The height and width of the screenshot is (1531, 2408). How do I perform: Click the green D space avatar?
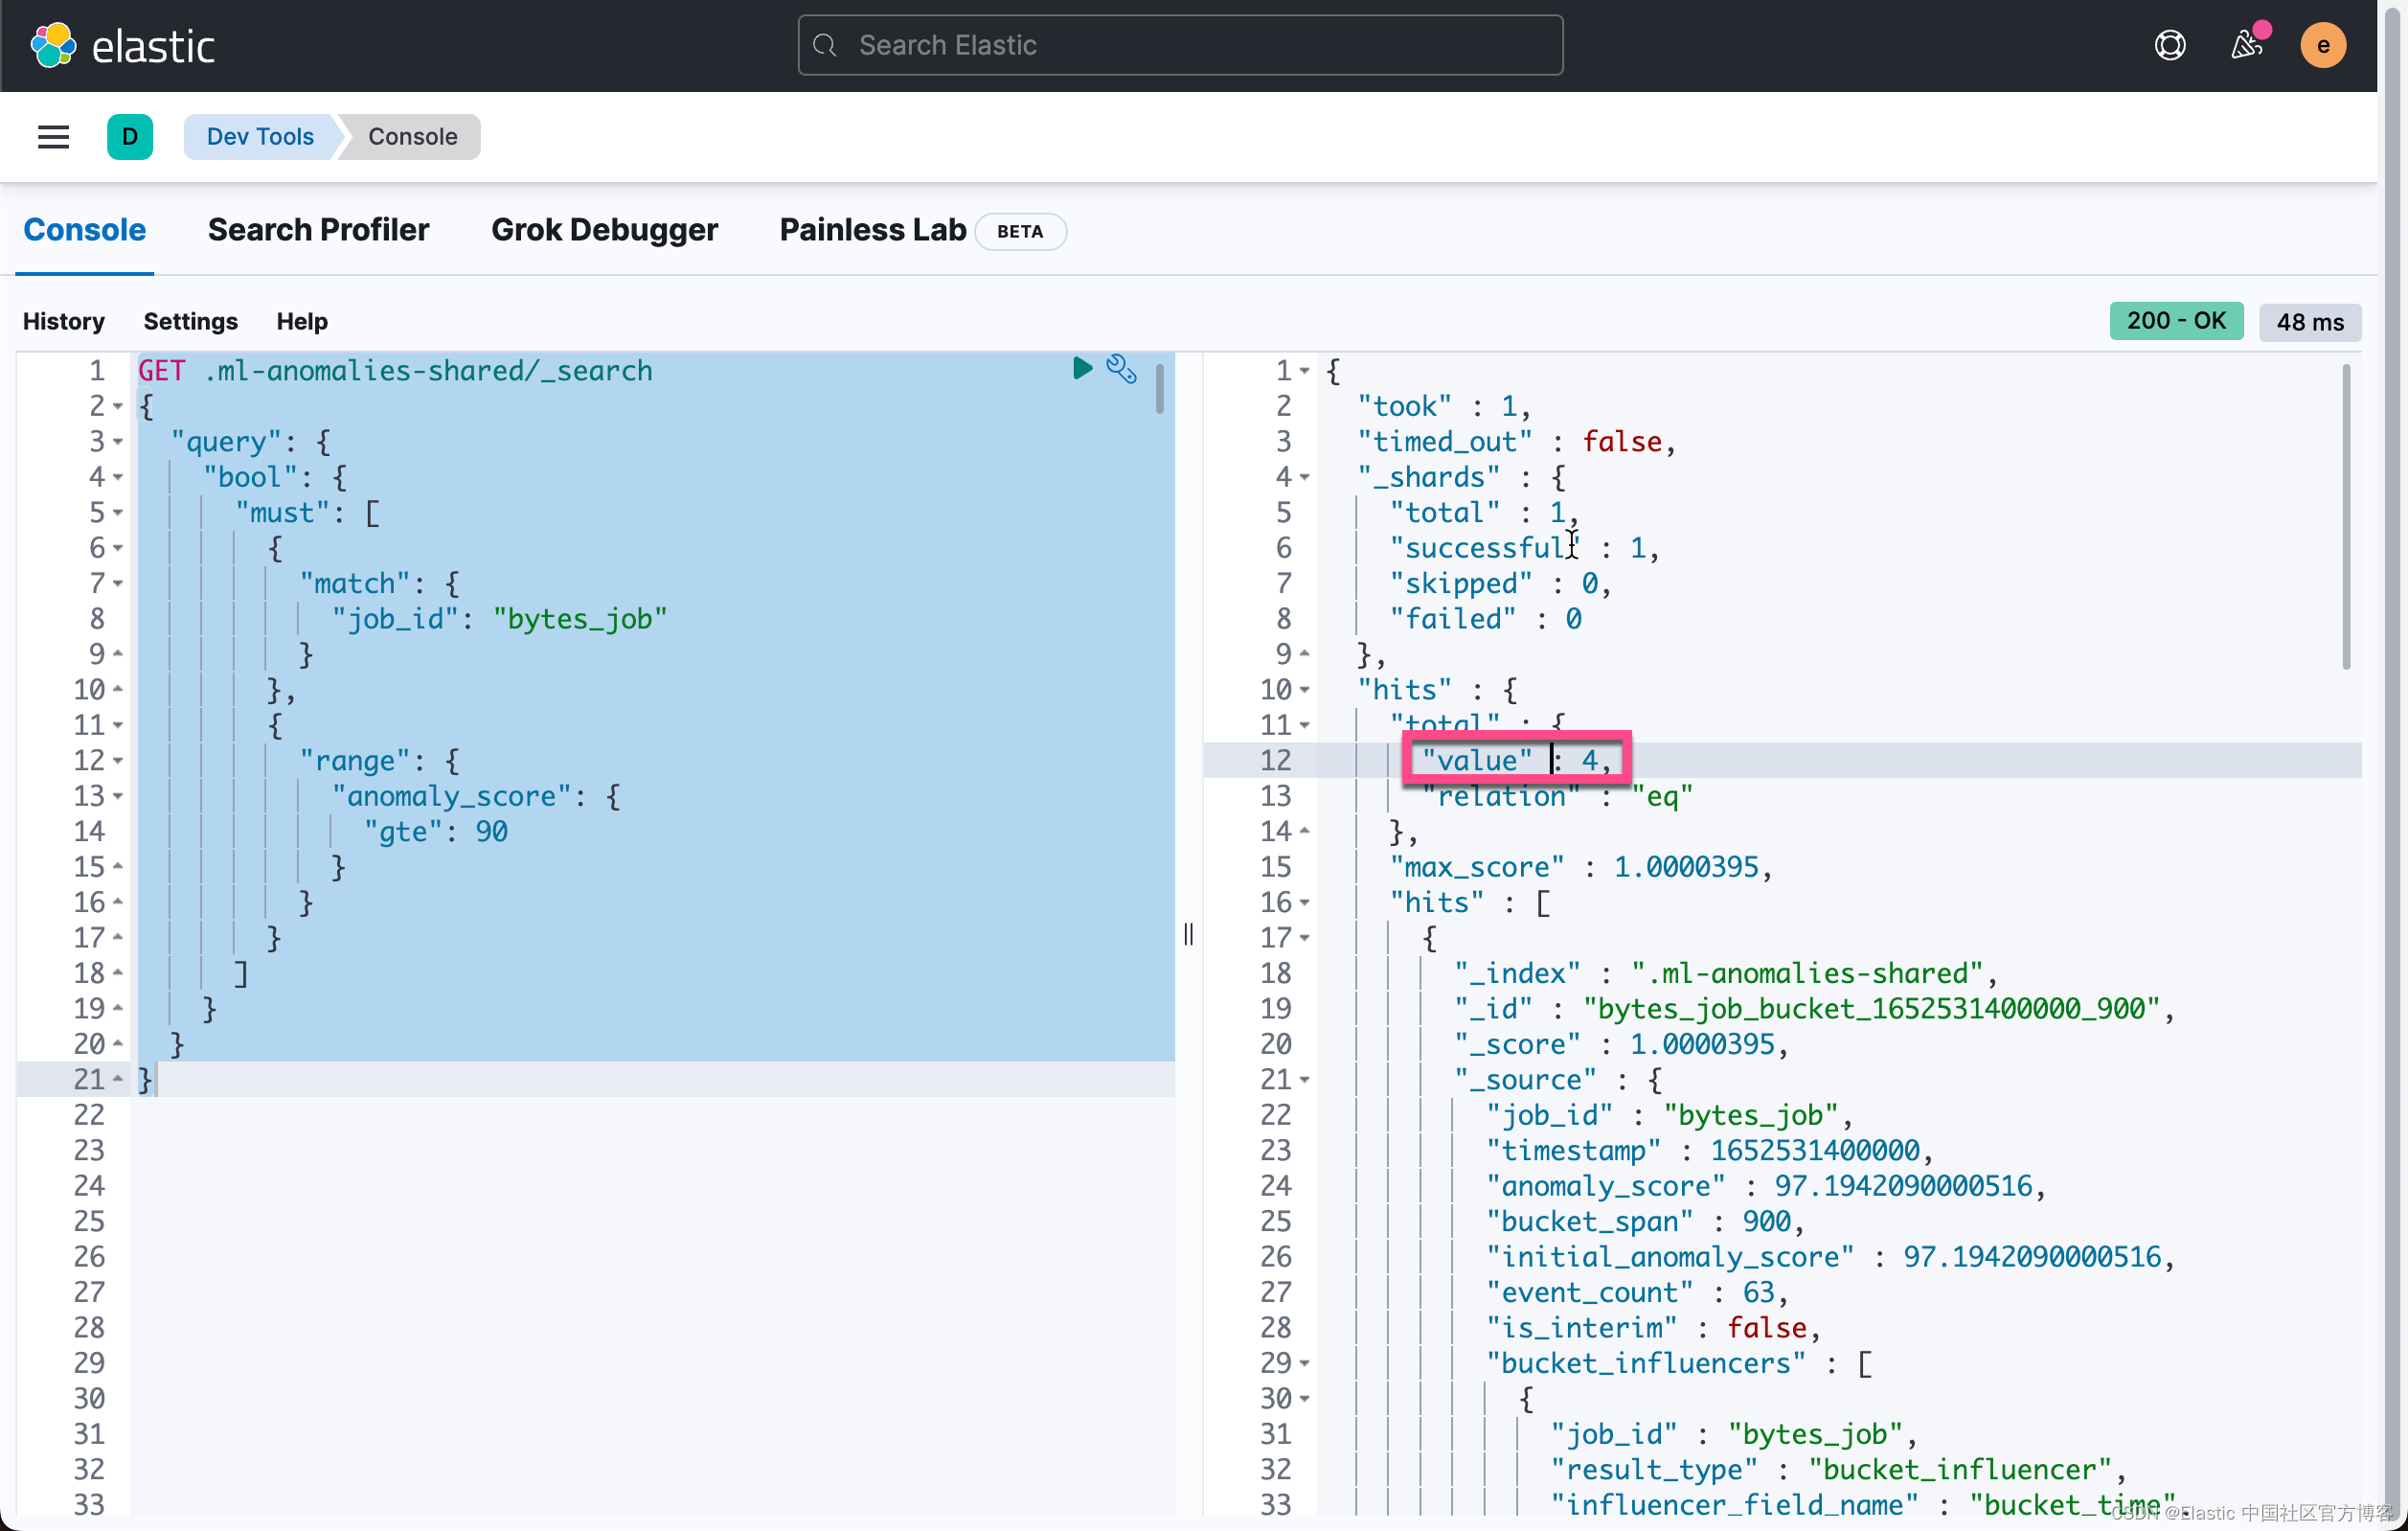click(x=130, y=137)
